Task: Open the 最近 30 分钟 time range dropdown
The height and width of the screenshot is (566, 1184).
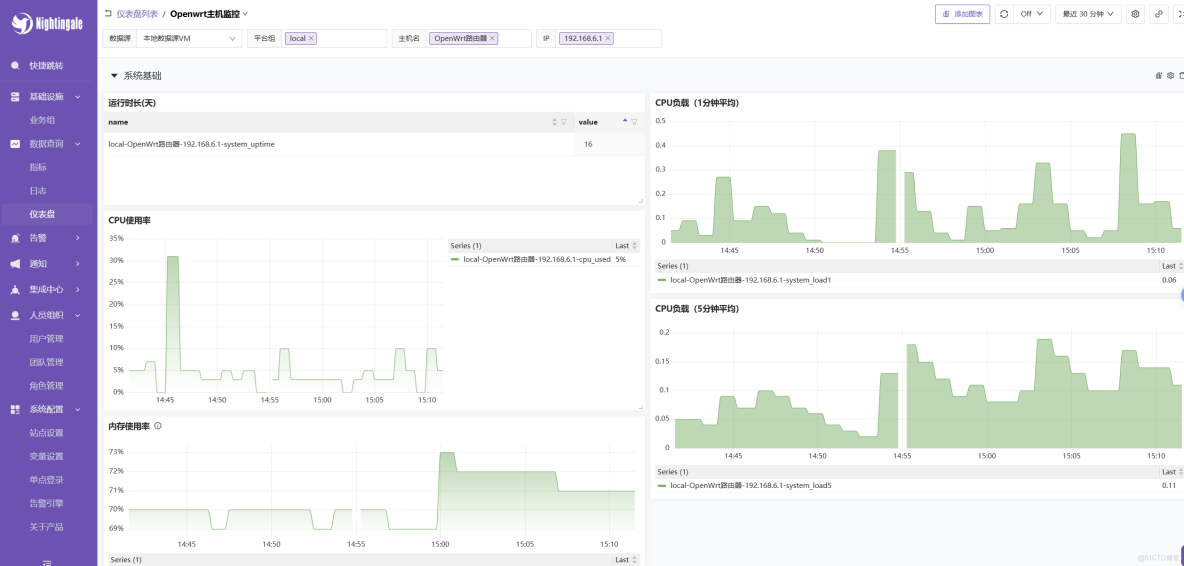Action: (1088, 14)
